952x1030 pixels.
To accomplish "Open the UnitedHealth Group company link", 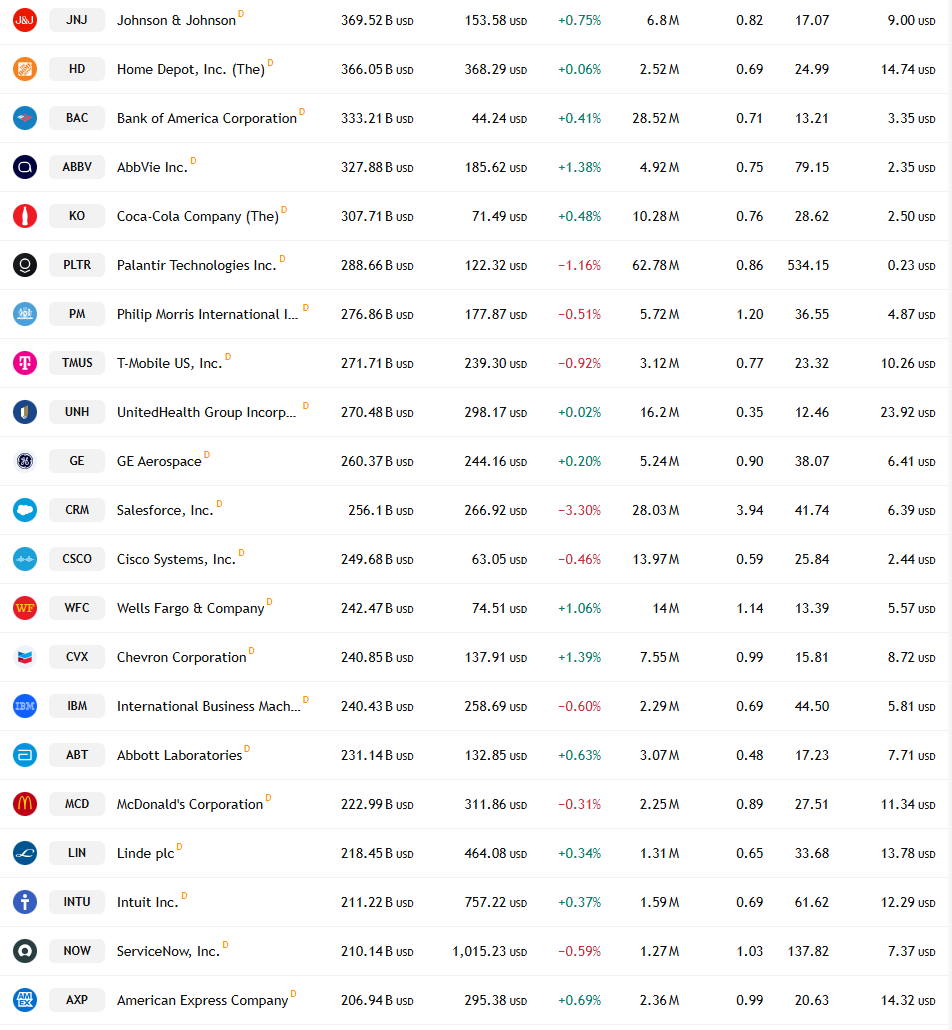I will coord(206,413).
